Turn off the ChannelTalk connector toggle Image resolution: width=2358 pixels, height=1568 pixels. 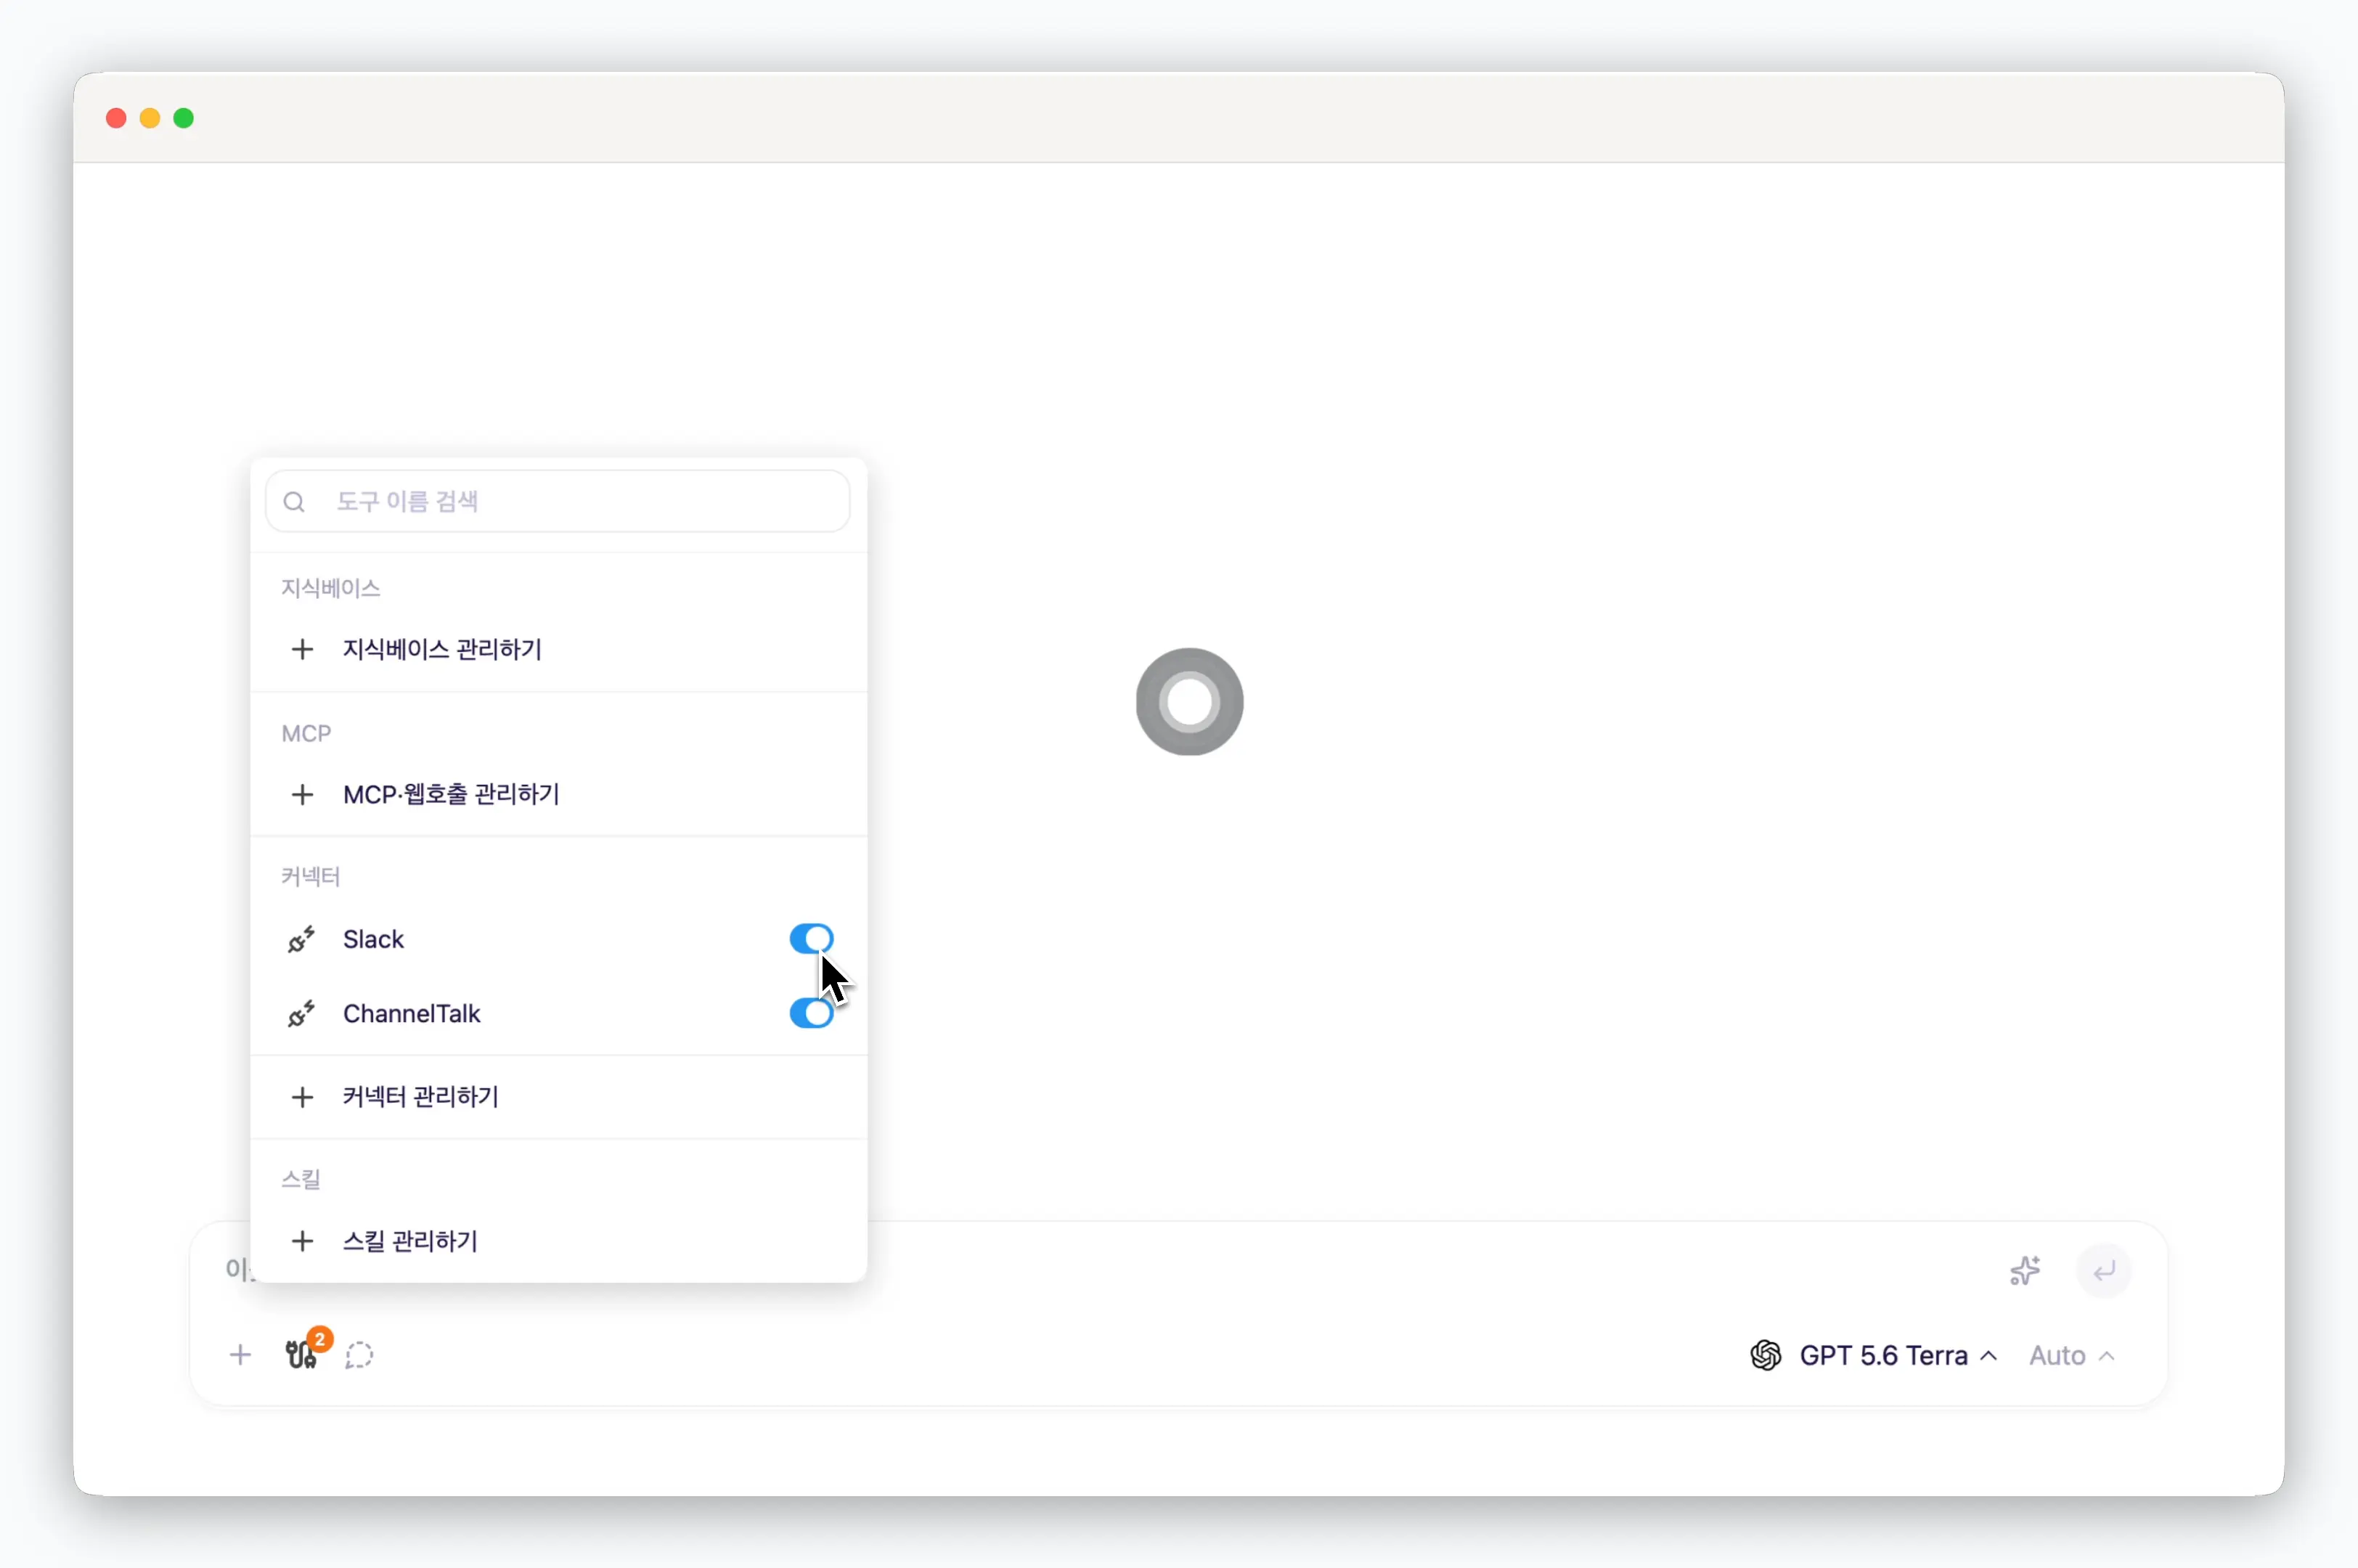point(811,1013)
